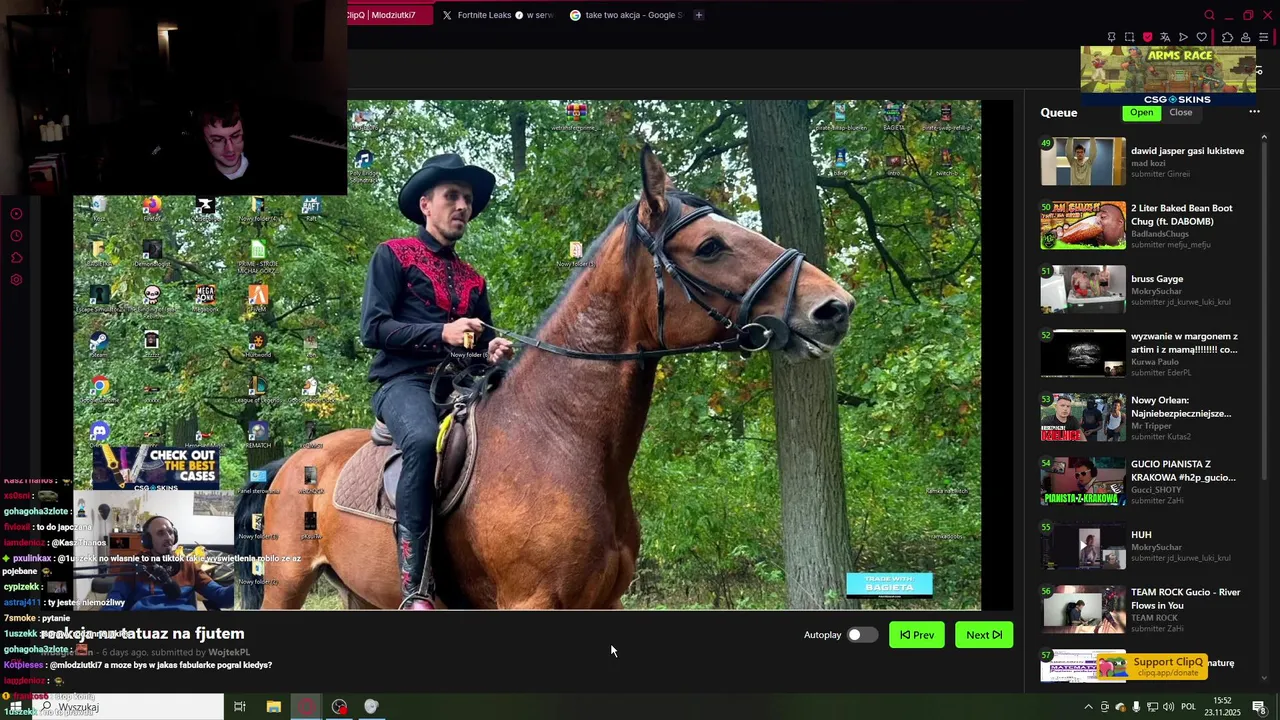This screenshot has width=1280, height=720.
Task: Click the network tray icon
Action: pyautogui.click(x=1152, y=707)
